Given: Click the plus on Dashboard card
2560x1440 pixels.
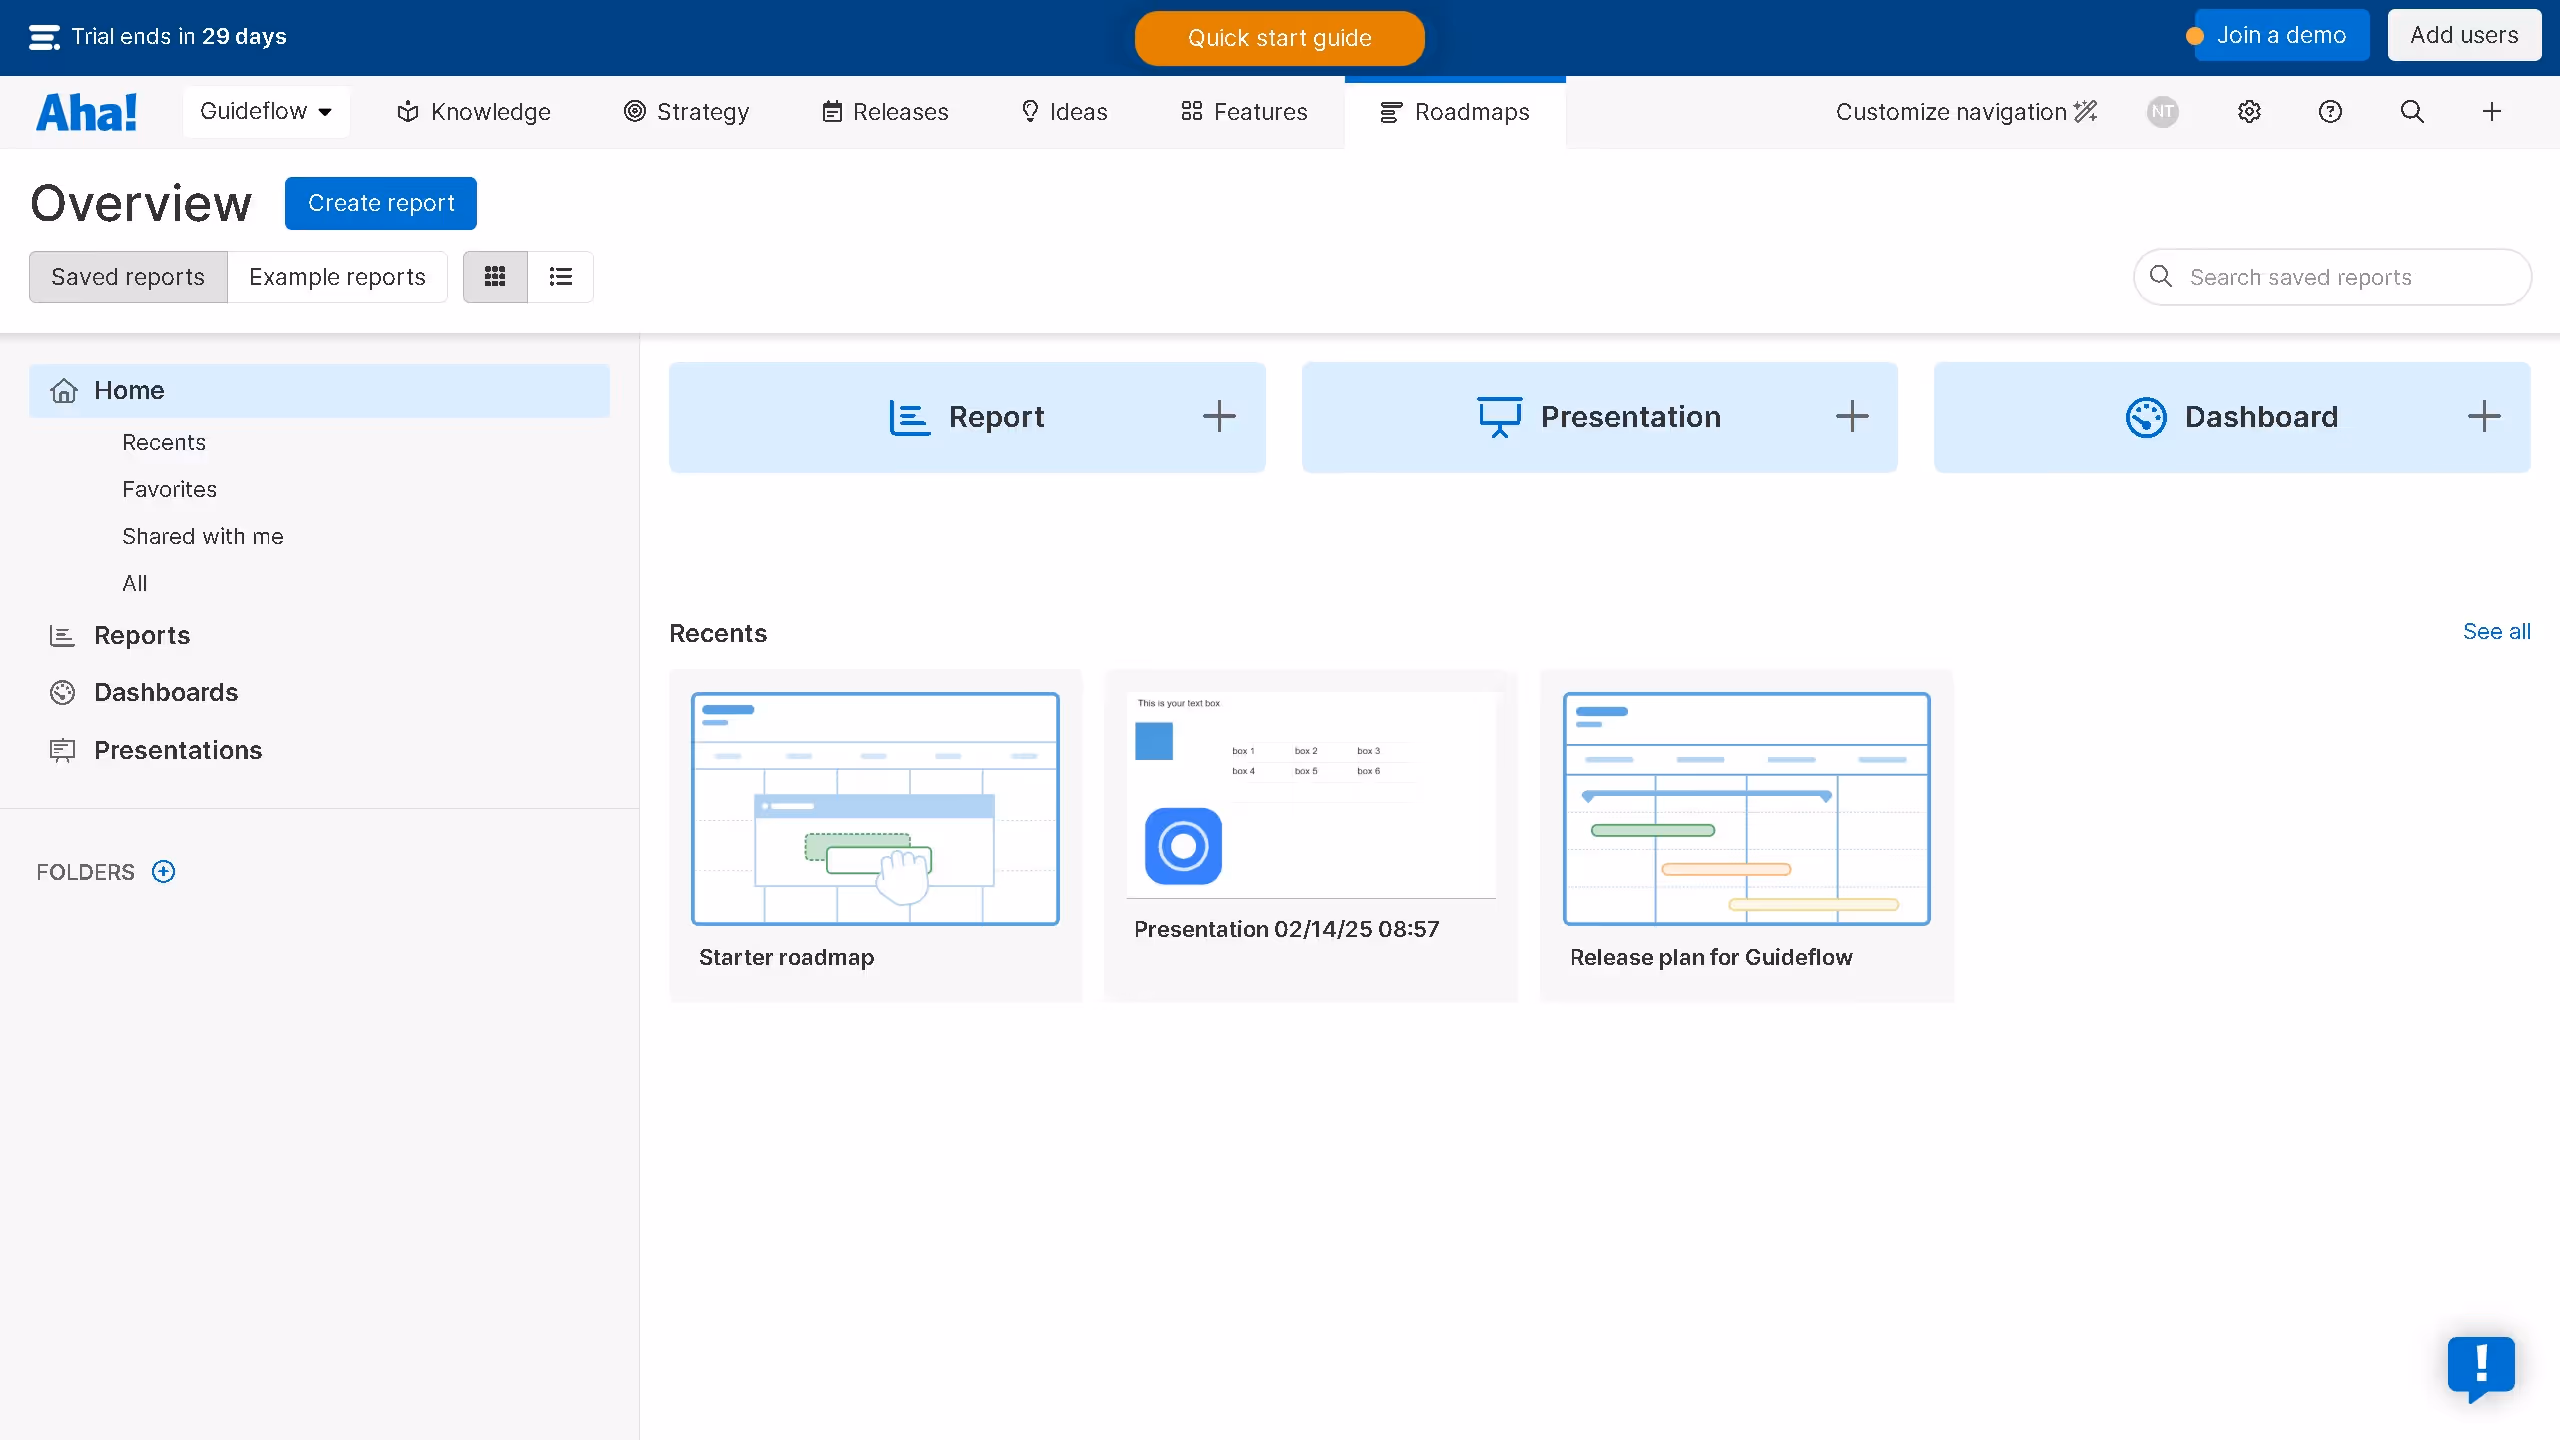Looking at the screenshot, I should (2484, 417).
